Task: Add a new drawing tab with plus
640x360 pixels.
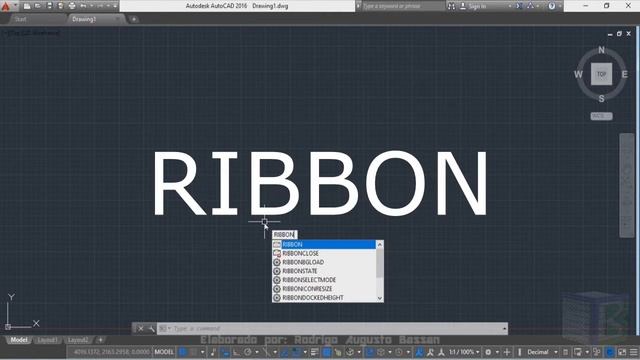Action: 133,19
